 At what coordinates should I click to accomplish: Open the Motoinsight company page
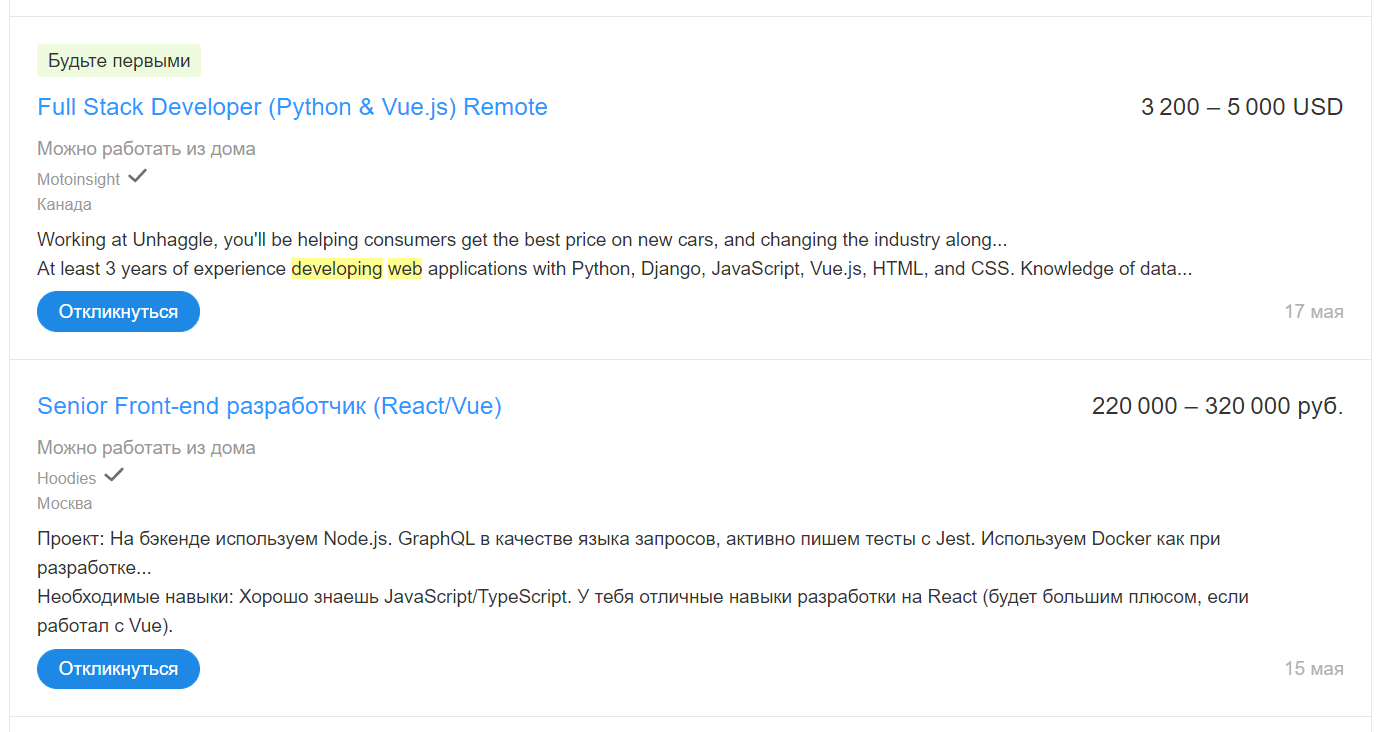[x=78, y=180]
